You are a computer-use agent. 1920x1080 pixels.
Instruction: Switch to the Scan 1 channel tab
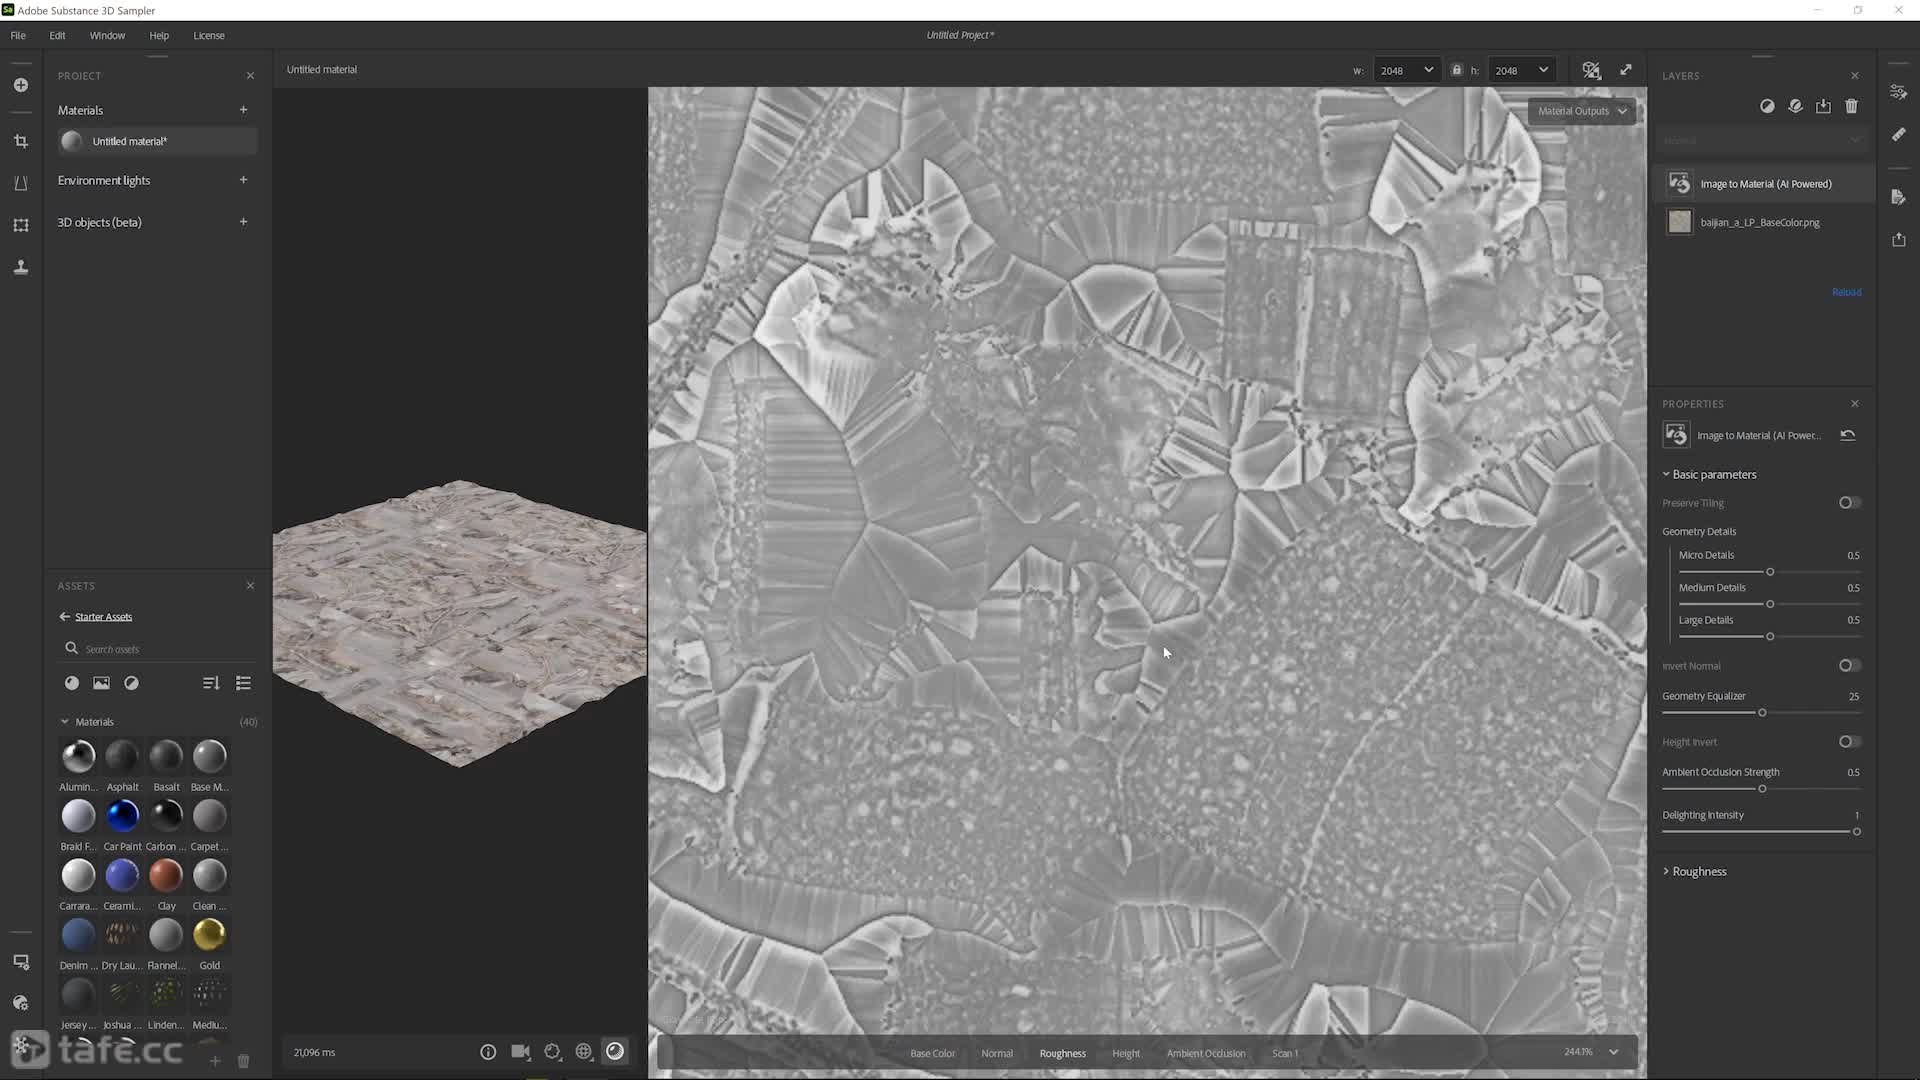(1285, 1053)
